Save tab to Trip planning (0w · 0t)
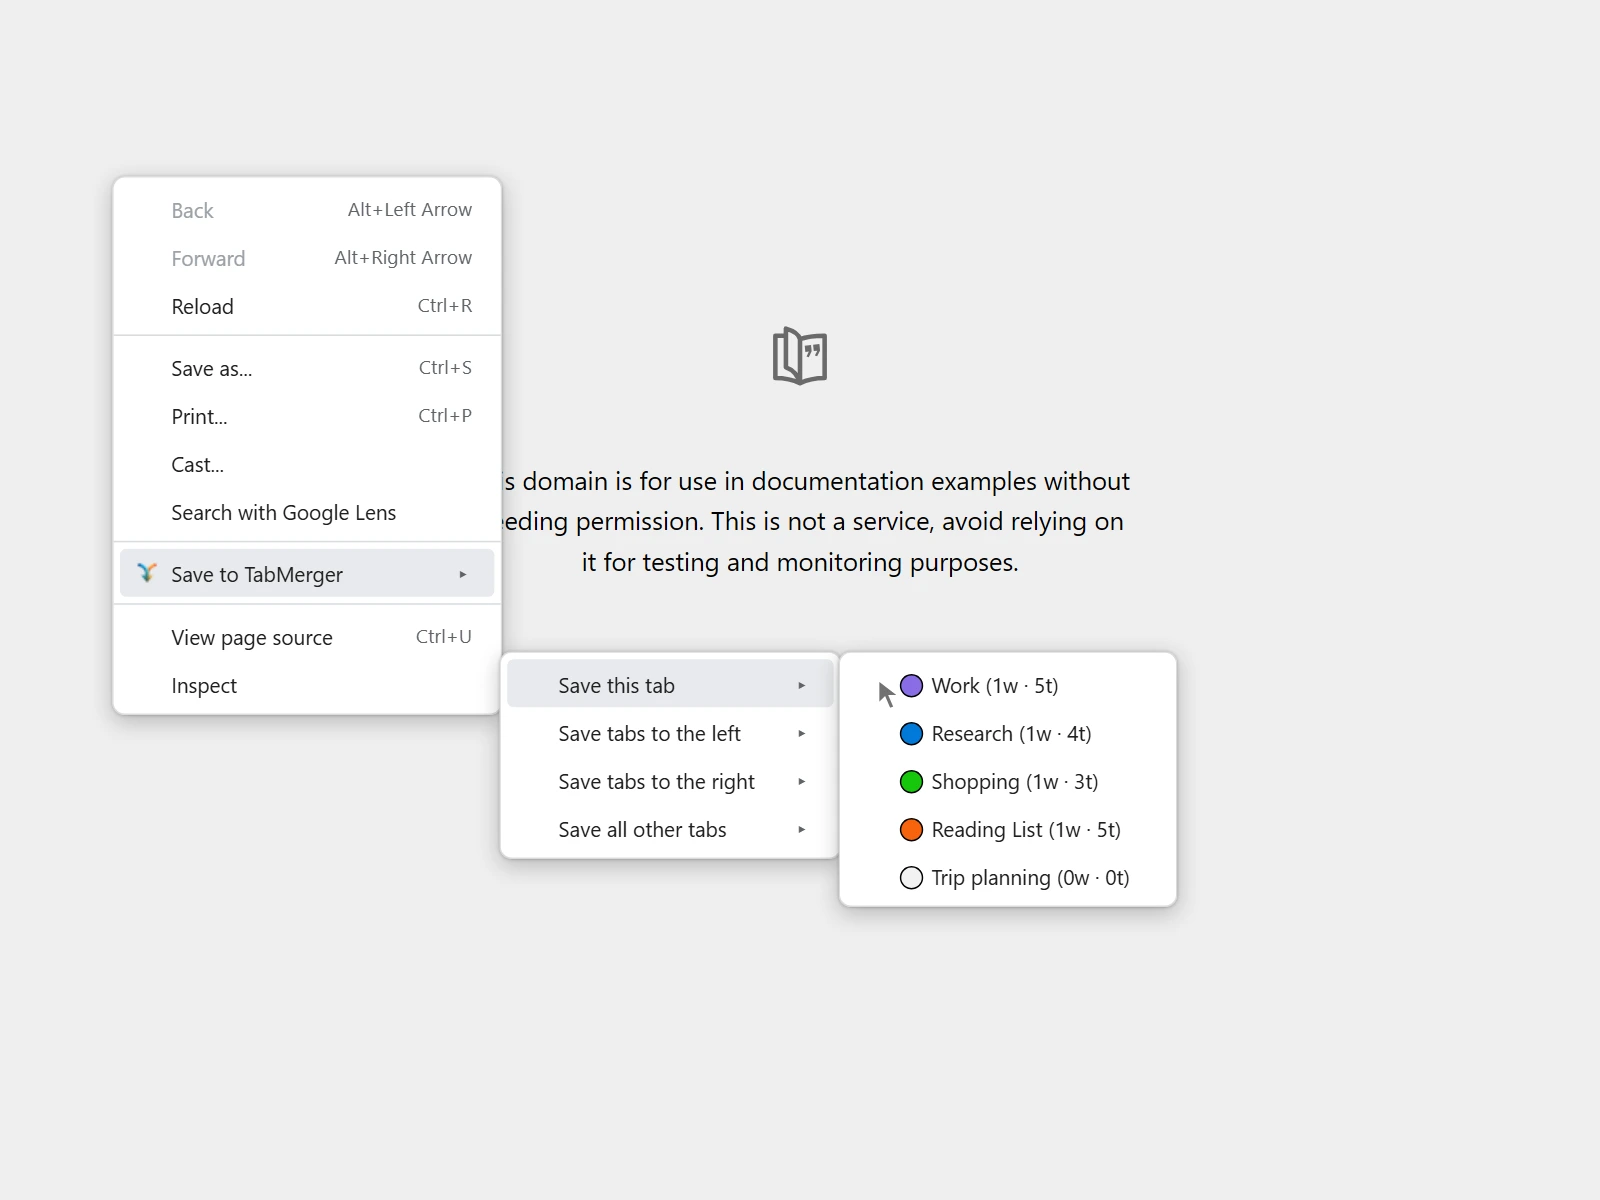The image size is (1600, 1200). [x=1008, y=878]
